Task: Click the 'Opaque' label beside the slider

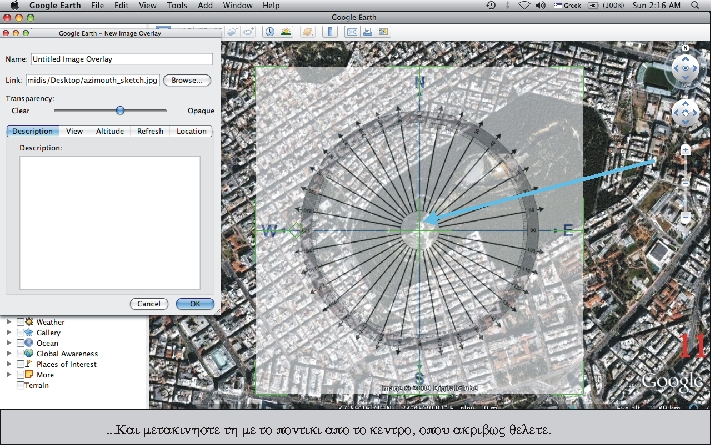Action: tap(200, 111)
